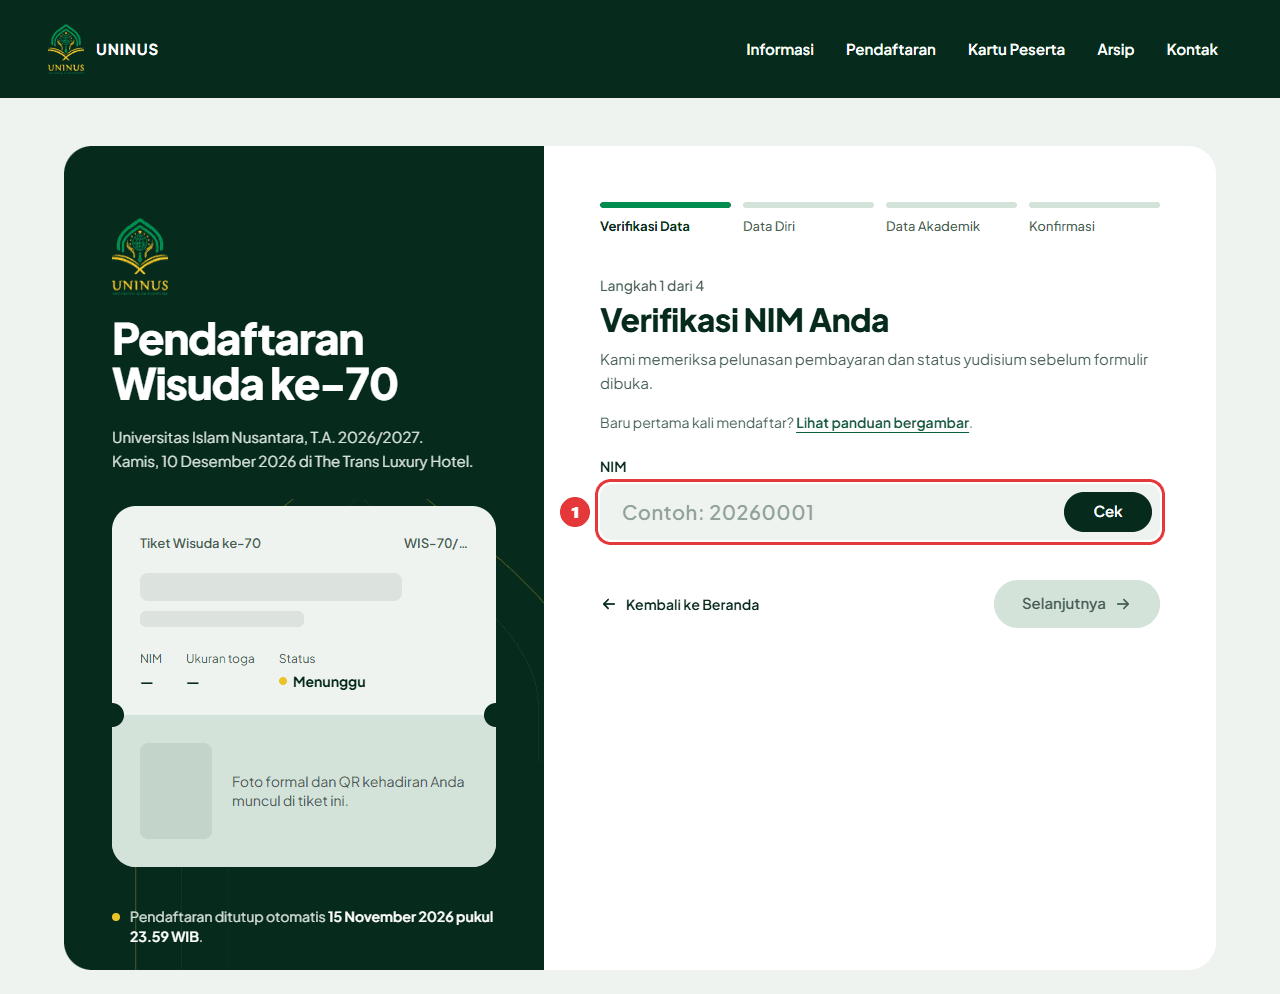
Task: Click the Selanjutnya button
Action: pyautogui.click(x=1077, y=604)
